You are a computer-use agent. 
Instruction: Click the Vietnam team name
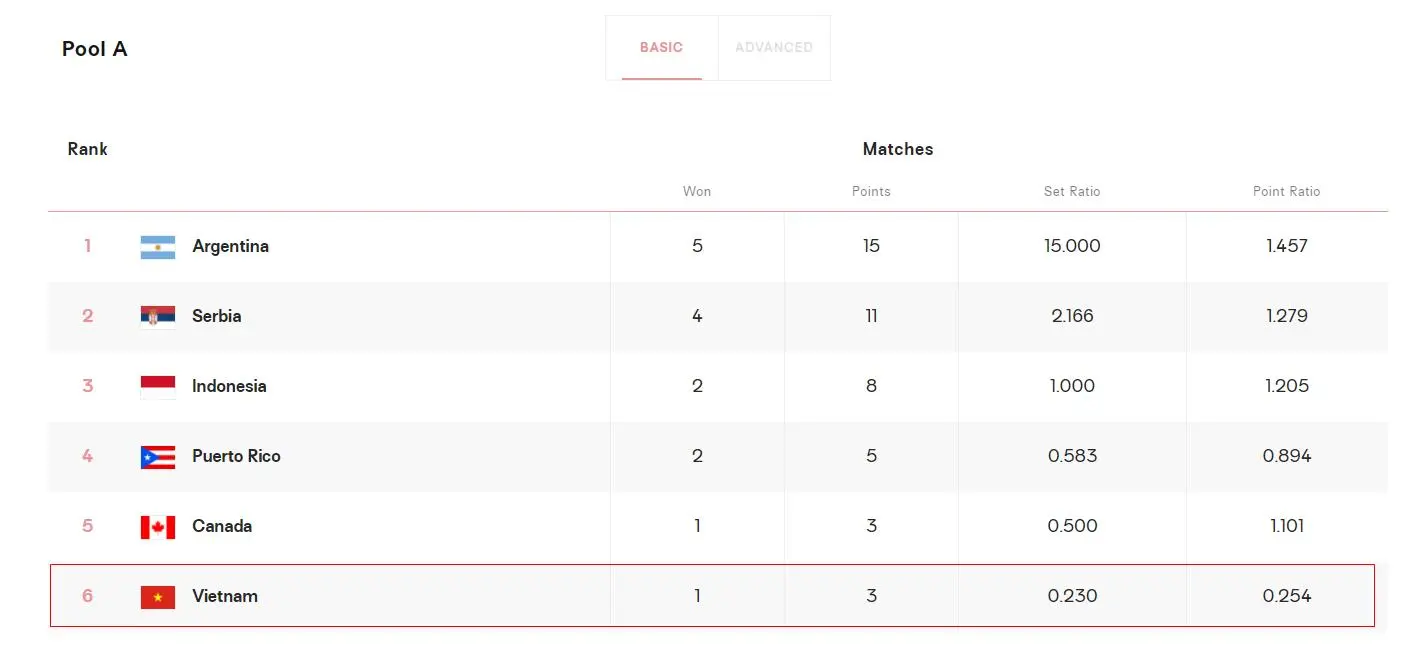[x=225, y=596]
